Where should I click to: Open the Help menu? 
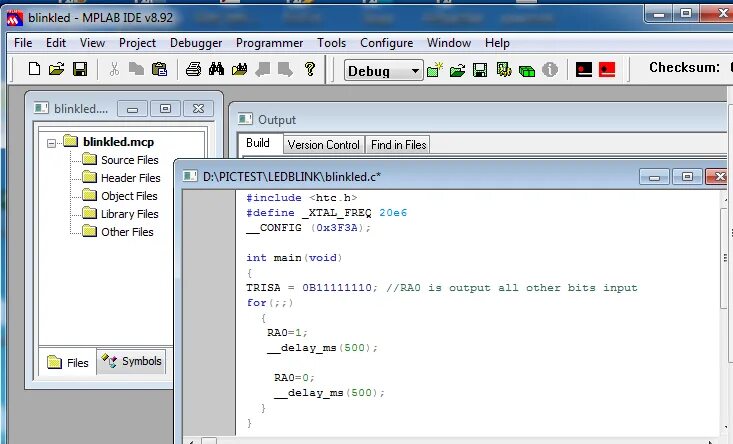point(497,43)
